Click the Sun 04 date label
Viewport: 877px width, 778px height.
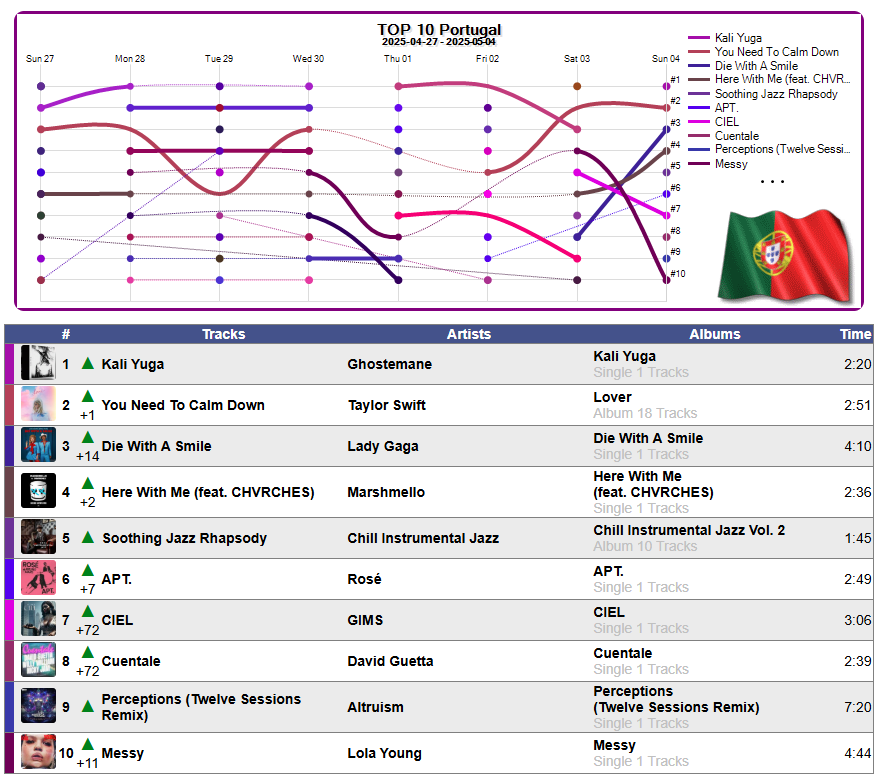pyautogui.click(x=666, y=58)
